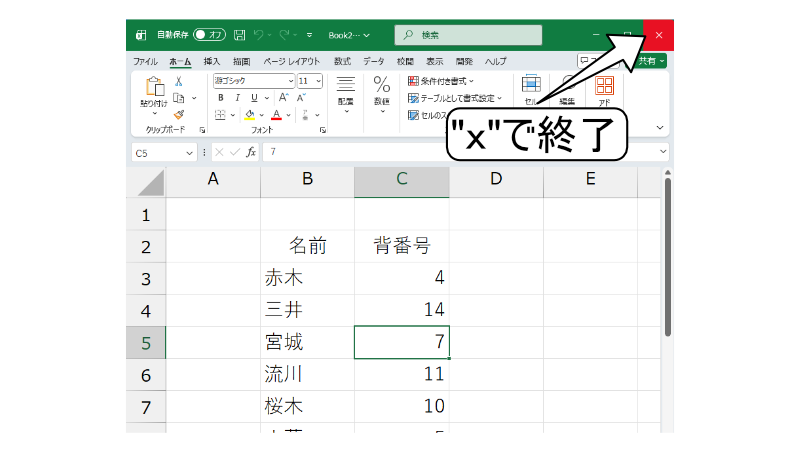Click the Number format percent icon
Image resolution: width=801 pixels, height=451 pixels.
coord(381,88)
